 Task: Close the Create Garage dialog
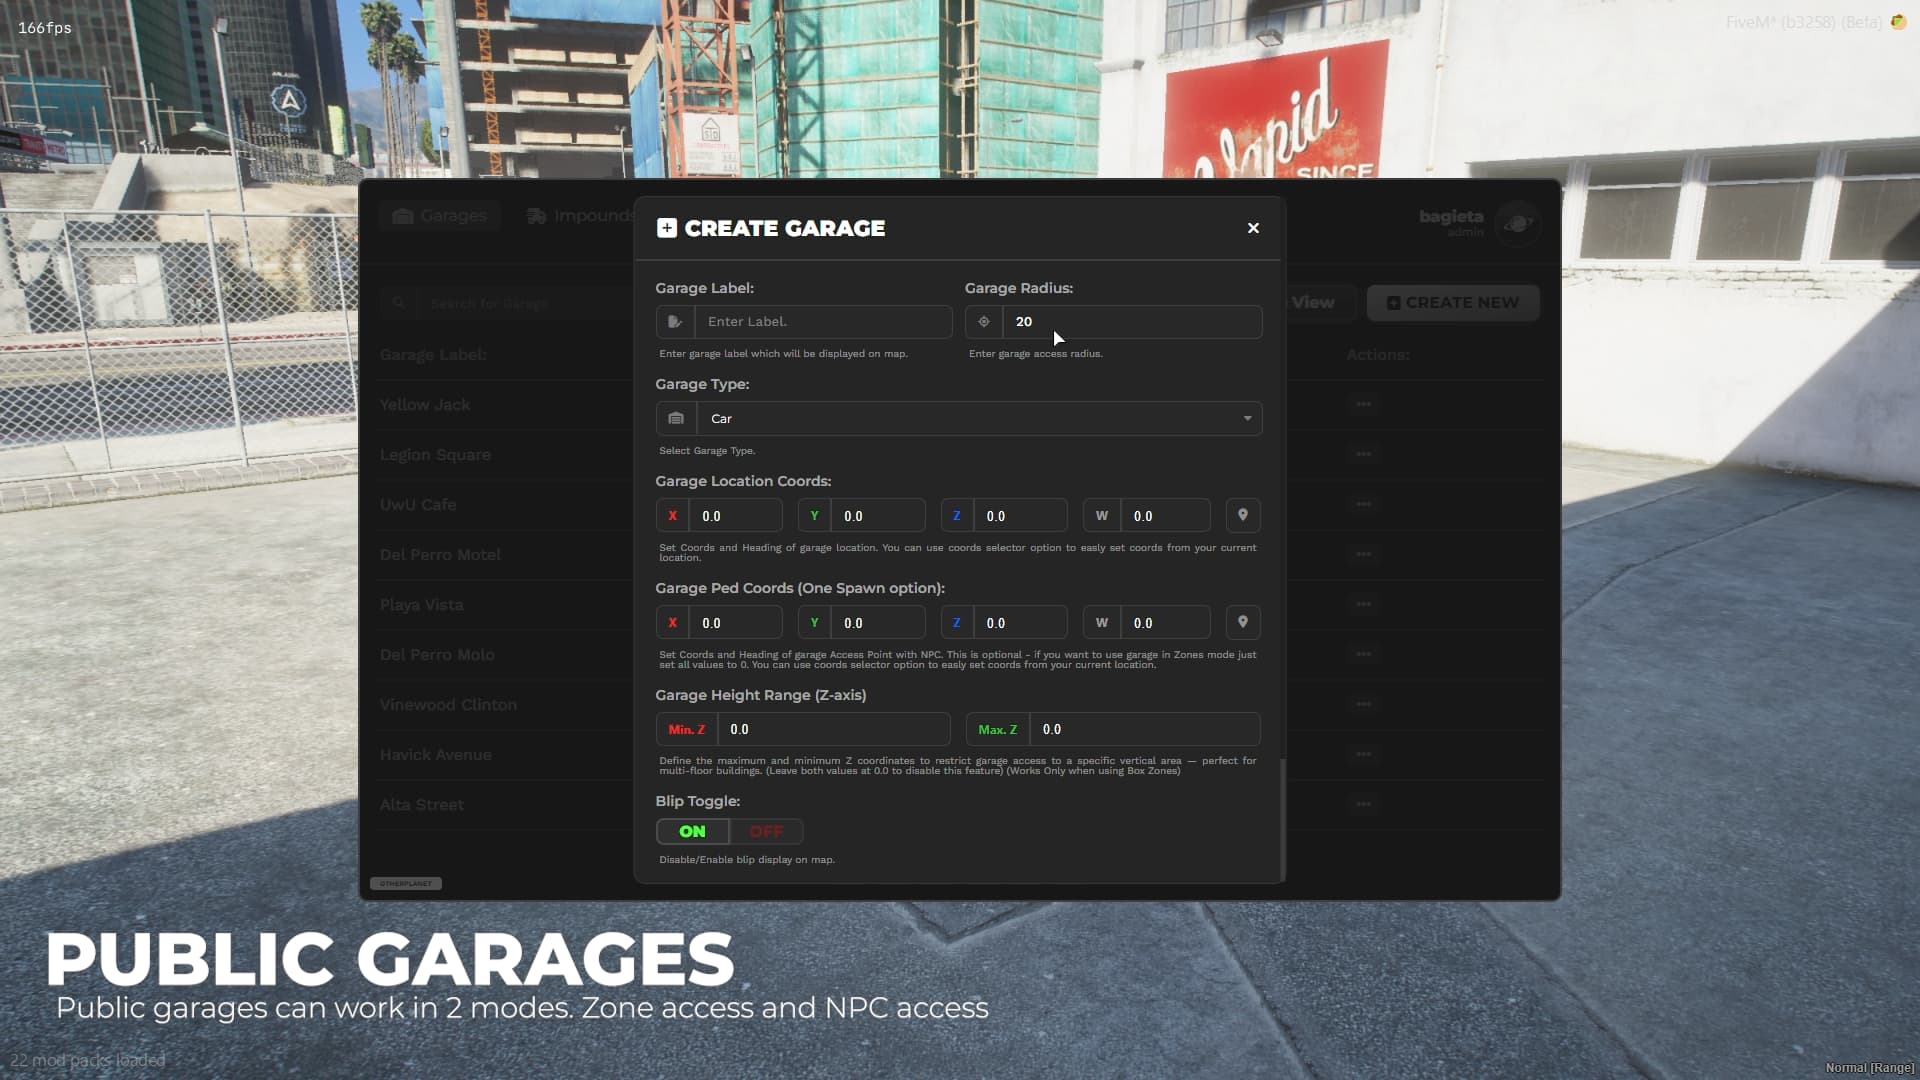click(1253, 228)
